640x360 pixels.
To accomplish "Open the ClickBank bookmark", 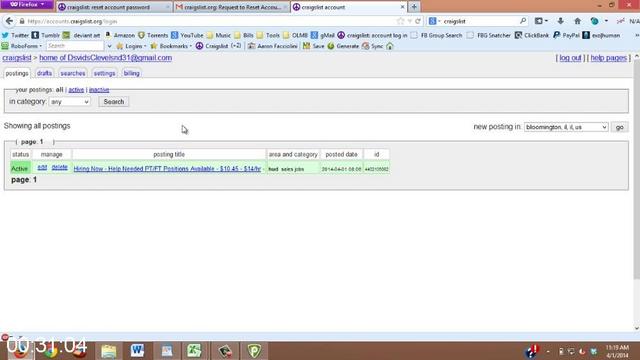I will pyautogui.click(x=532, y=36).
